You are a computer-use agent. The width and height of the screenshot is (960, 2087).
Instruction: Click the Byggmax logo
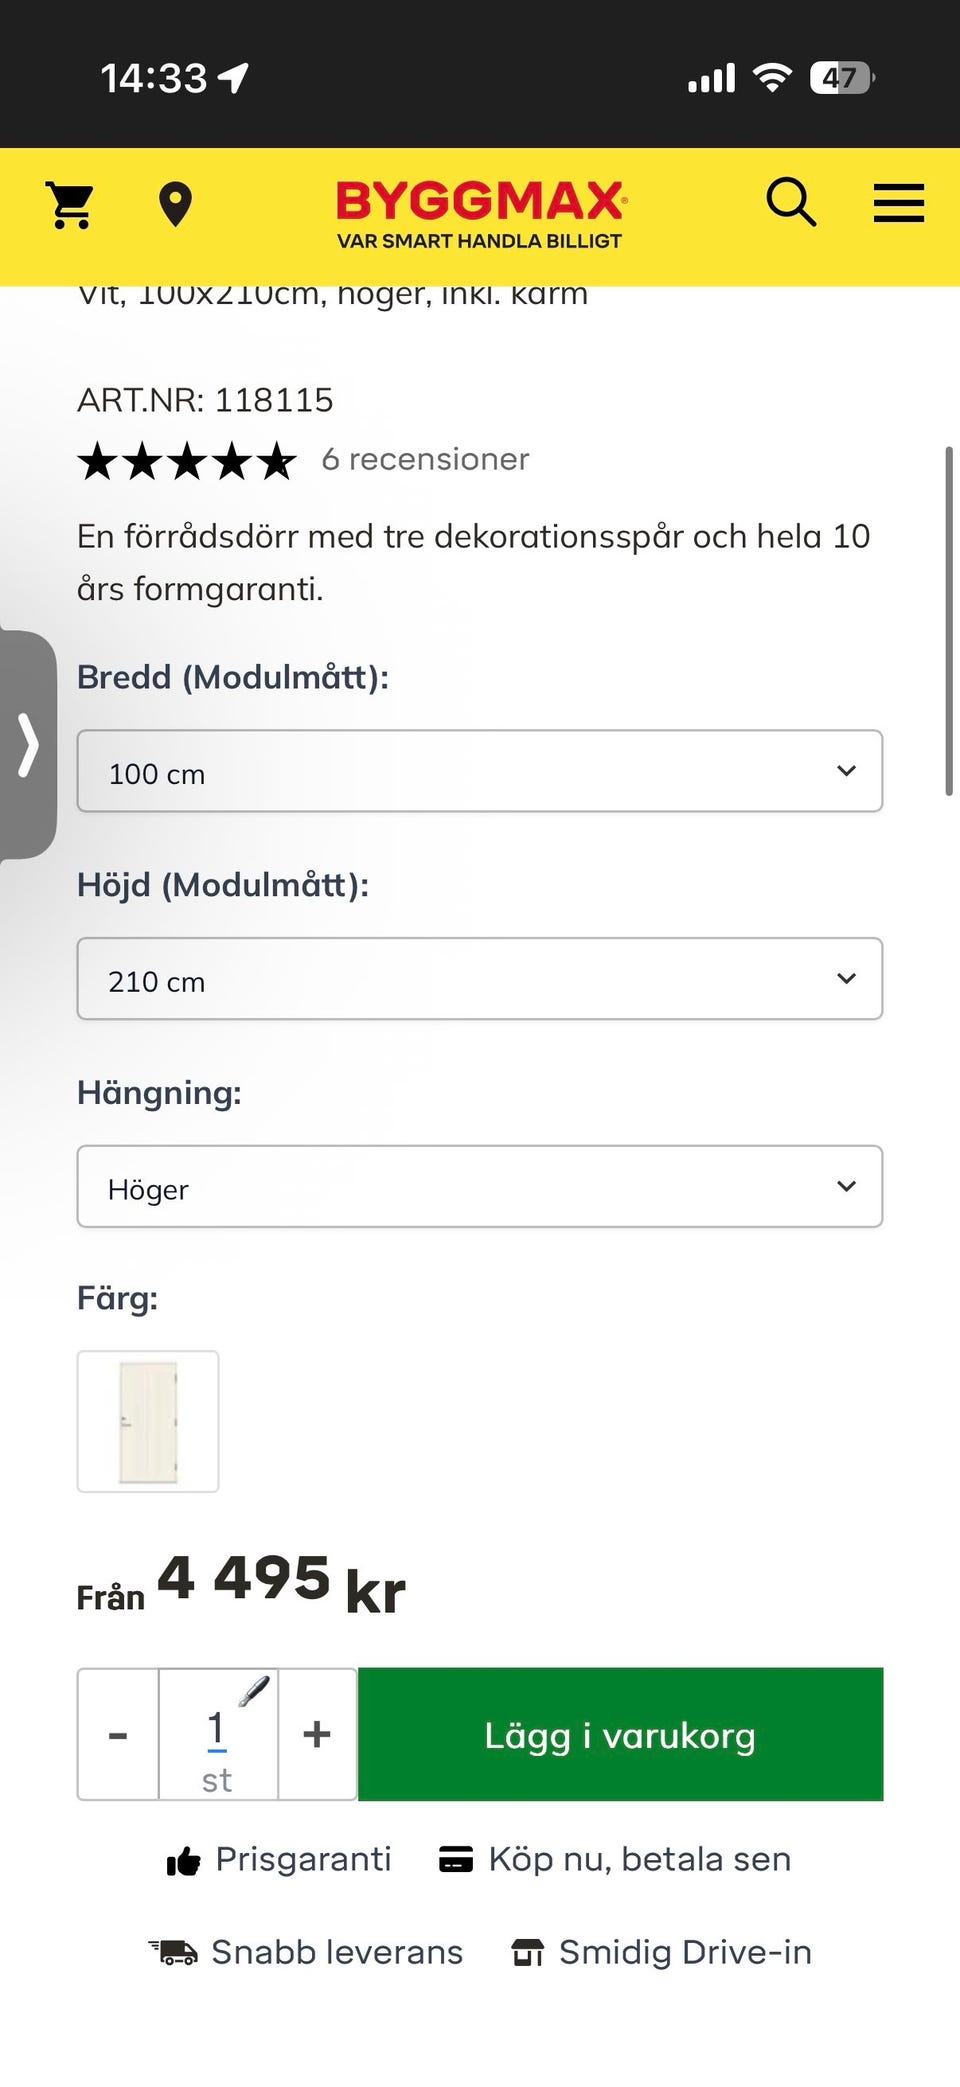480,213
